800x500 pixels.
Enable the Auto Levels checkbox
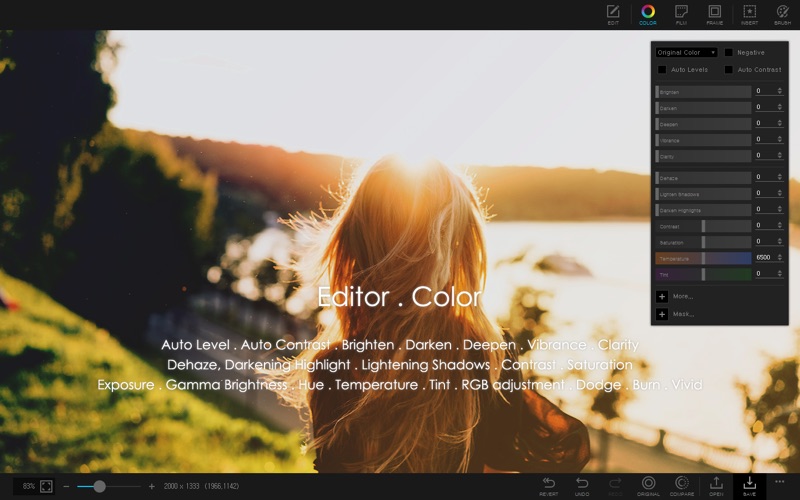pos(662,69)
